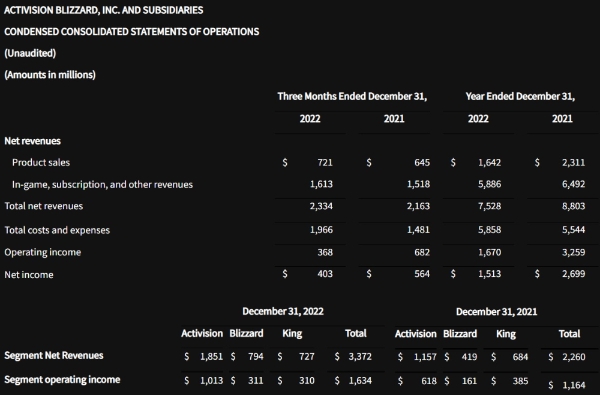Click Segment Net Revenues value 419
This screenshot has width=600, height=395.
click(469, 357)
